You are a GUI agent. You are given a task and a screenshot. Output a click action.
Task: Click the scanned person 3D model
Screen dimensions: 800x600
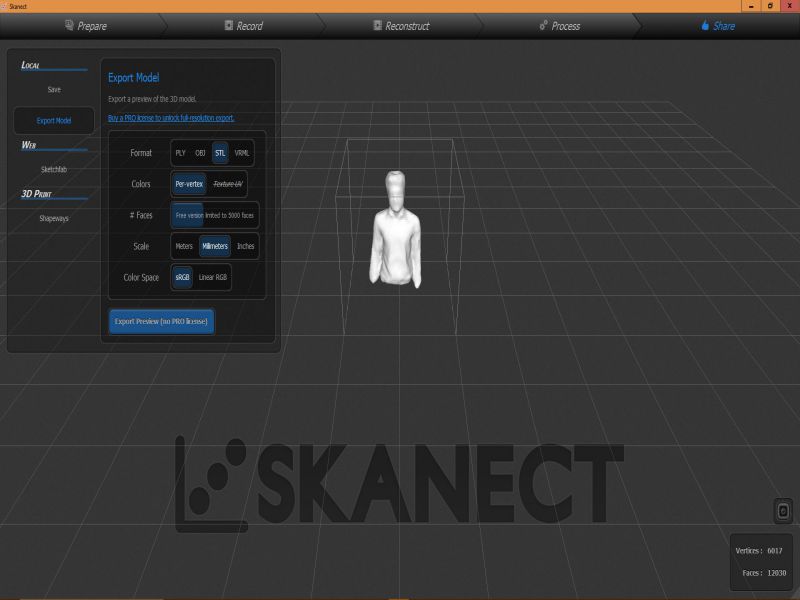point(395,230)
